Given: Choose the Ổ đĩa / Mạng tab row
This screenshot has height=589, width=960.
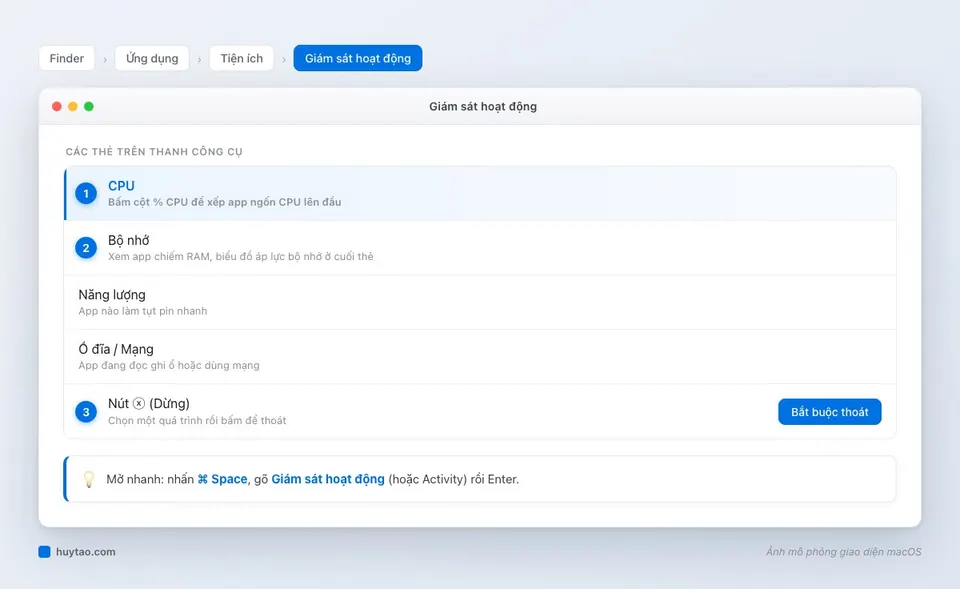Looking at the screenshot, I should (x=481, y=357).
